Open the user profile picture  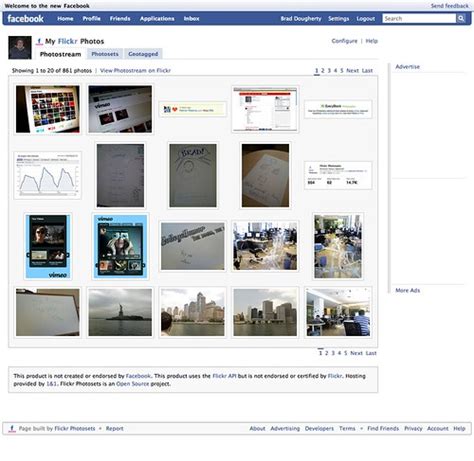pyautogui.click(x=20, y=48)
